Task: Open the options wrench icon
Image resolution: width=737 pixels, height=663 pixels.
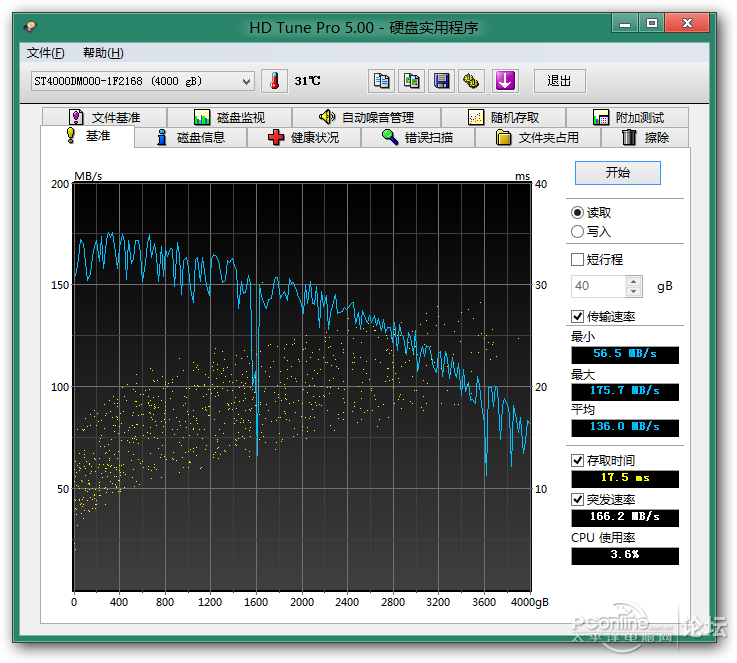Action: pos(472,81)
